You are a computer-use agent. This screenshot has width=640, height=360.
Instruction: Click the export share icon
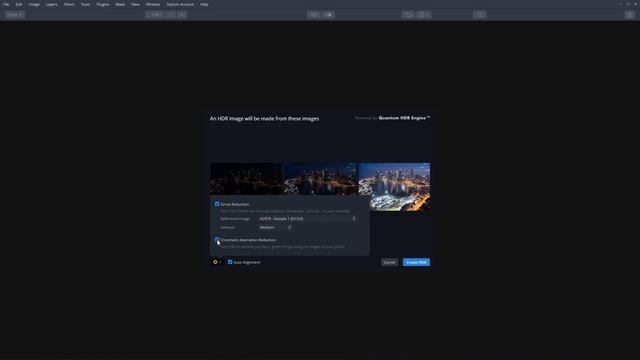pyautogui.click(x=630, y=15)
